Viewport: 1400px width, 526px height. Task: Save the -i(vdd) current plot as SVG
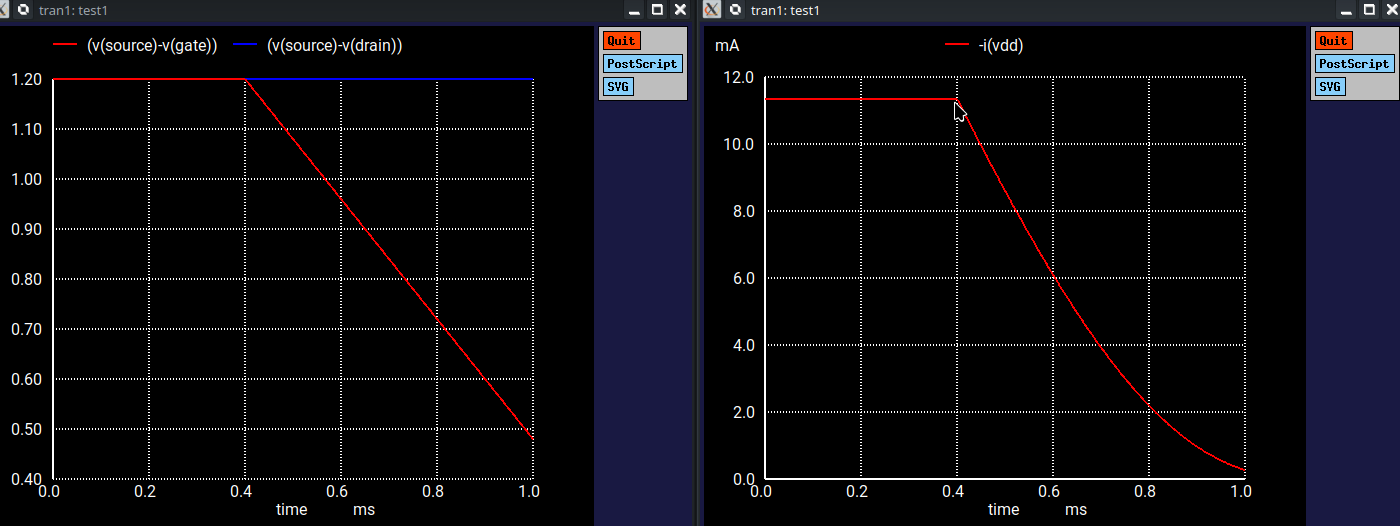click(1329, 87)
